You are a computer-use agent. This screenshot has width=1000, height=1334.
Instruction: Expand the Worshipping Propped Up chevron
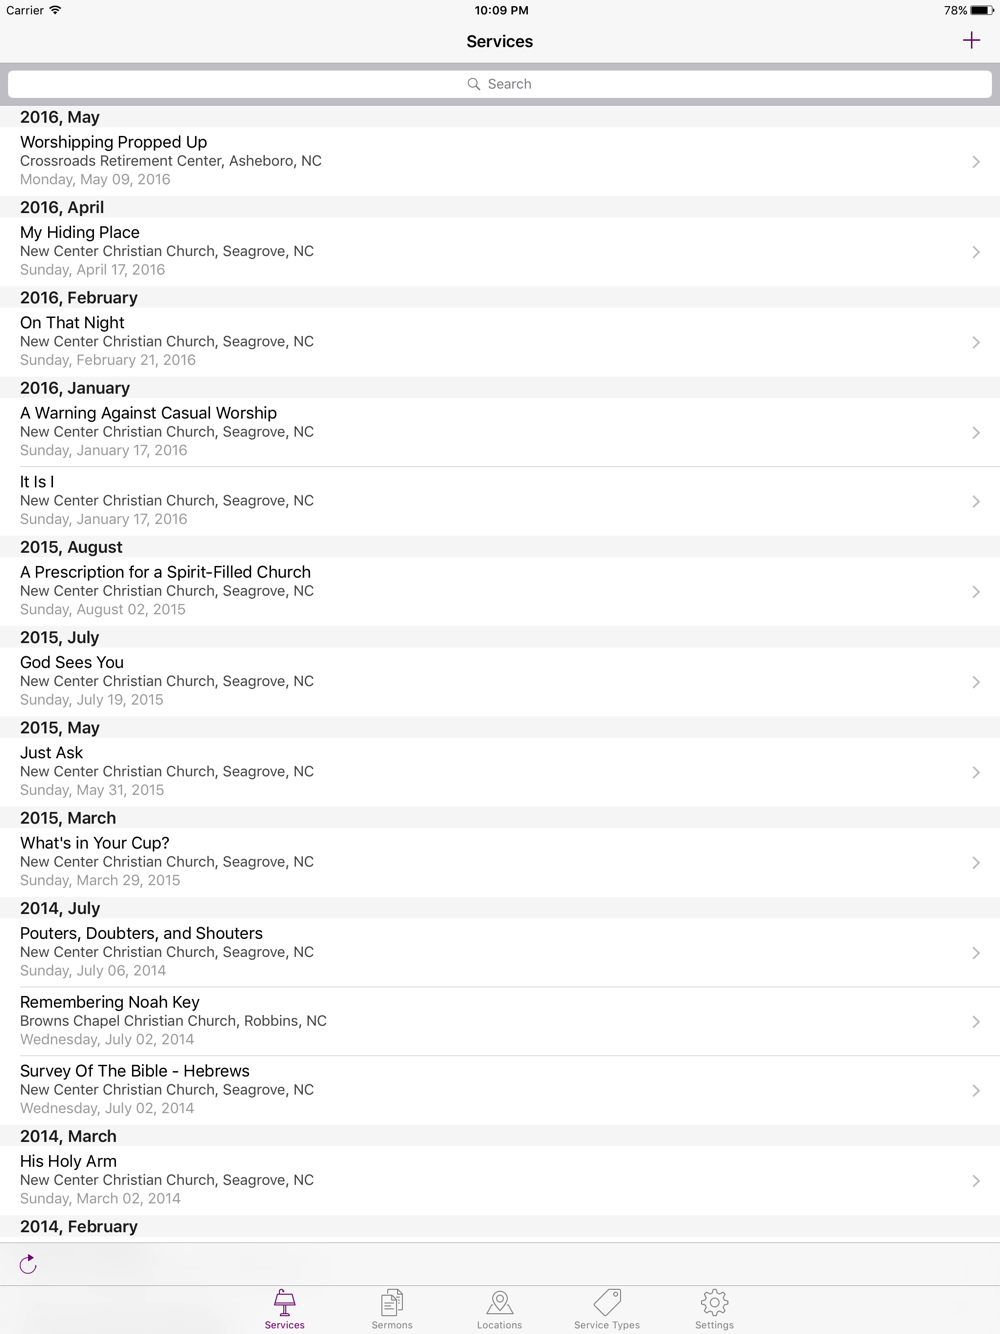click(x=975, y=162)
